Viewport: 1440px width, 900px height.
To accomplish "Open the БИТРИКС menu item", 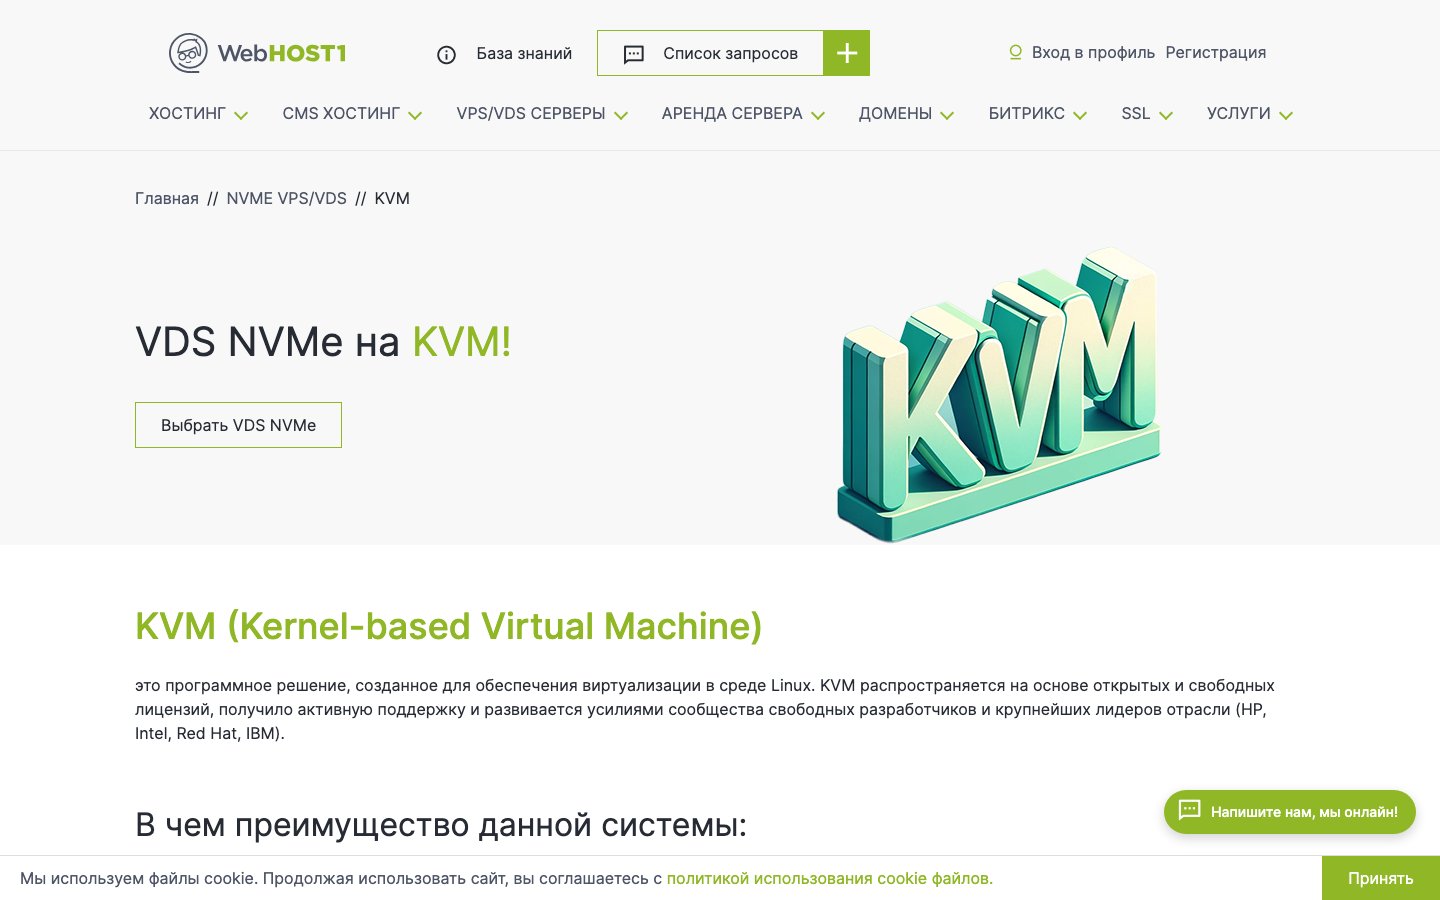I will [1027, 114].
